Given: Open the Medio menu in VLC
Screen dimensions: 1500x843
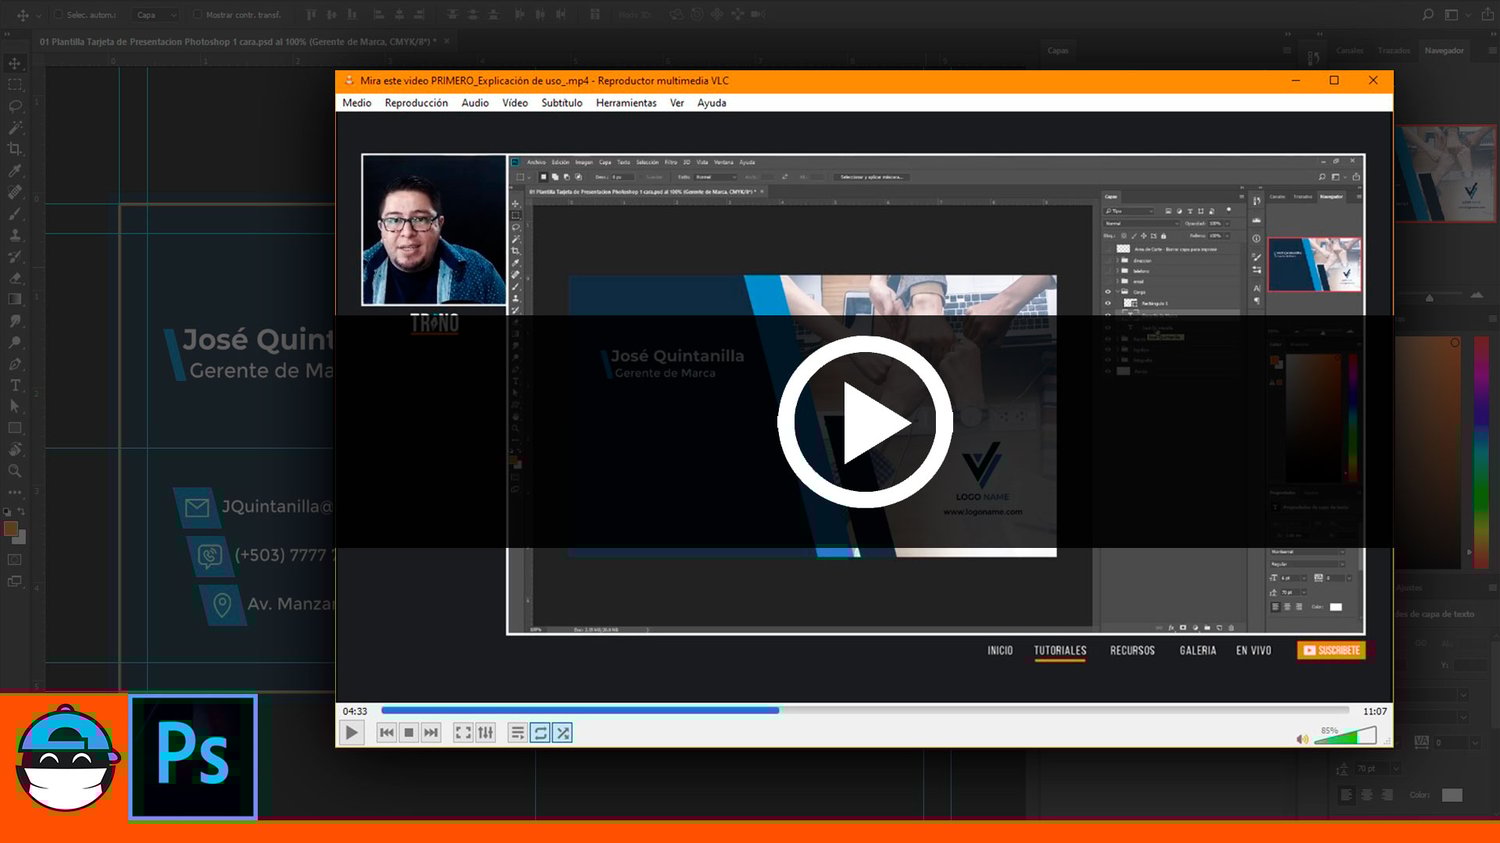Looking at the screenshot, I should click(x=357, y=103).
